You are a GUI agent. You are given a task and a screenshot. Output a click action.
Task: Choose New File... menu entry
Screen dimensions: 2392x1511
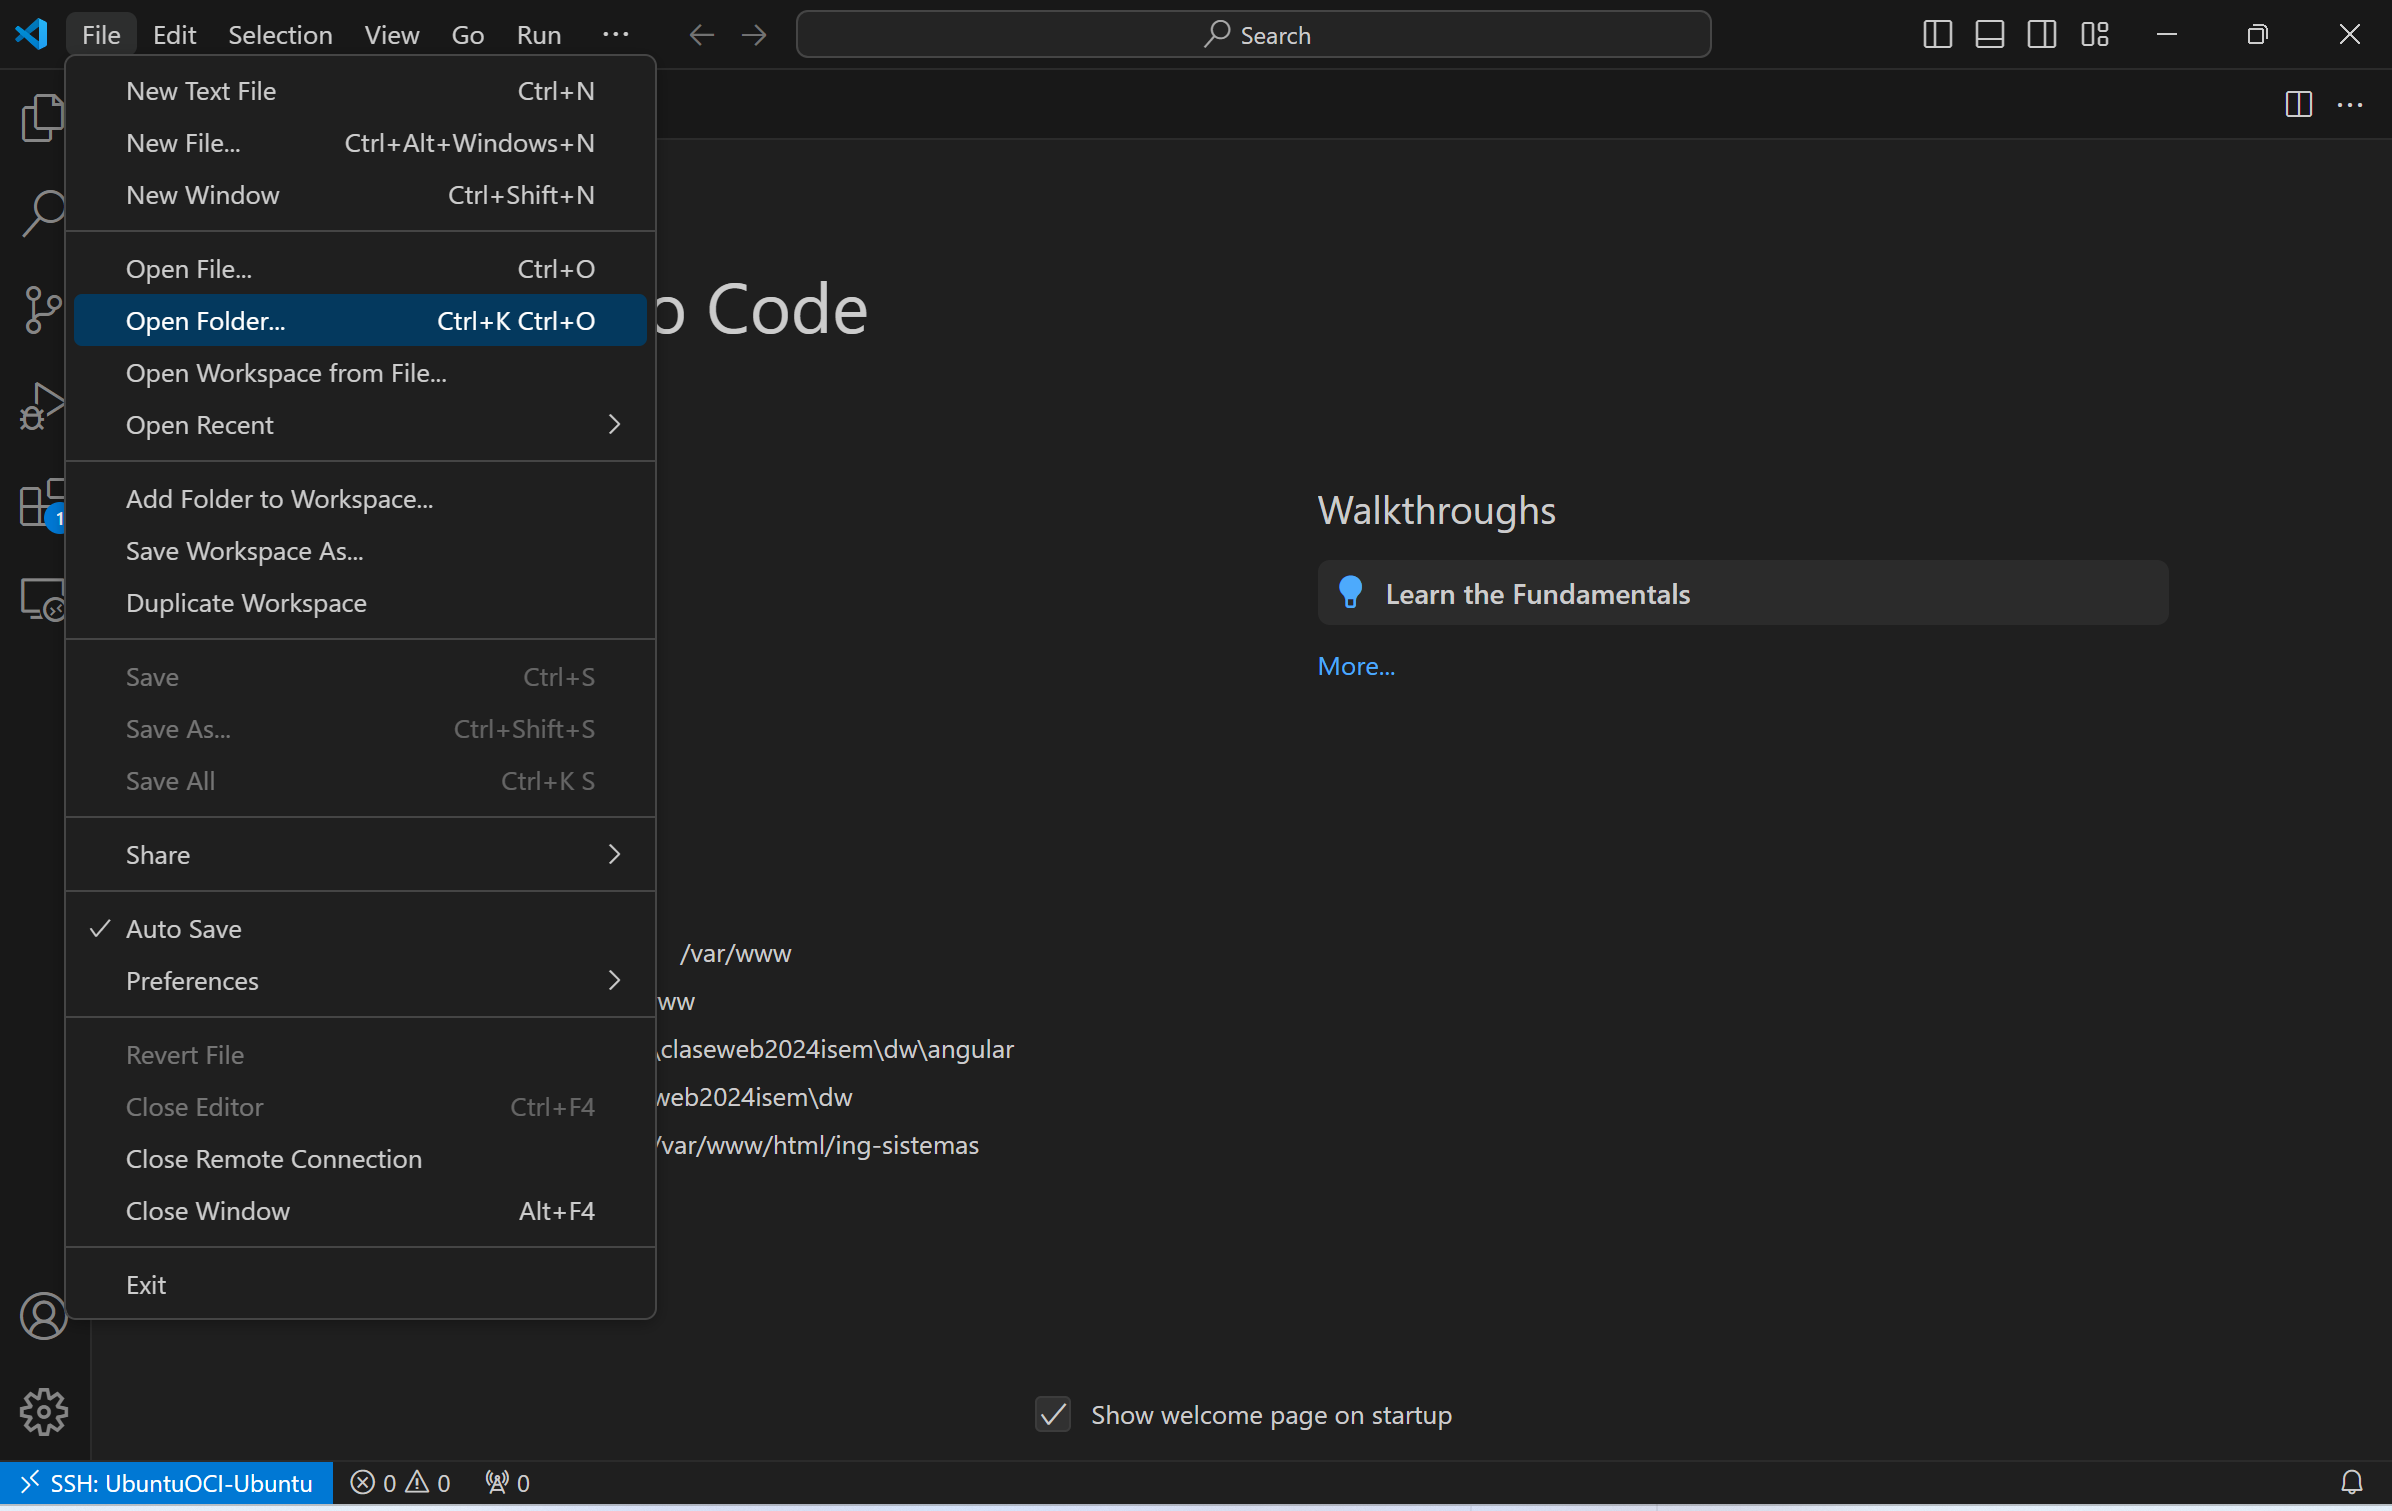click(x=360, y=143)
